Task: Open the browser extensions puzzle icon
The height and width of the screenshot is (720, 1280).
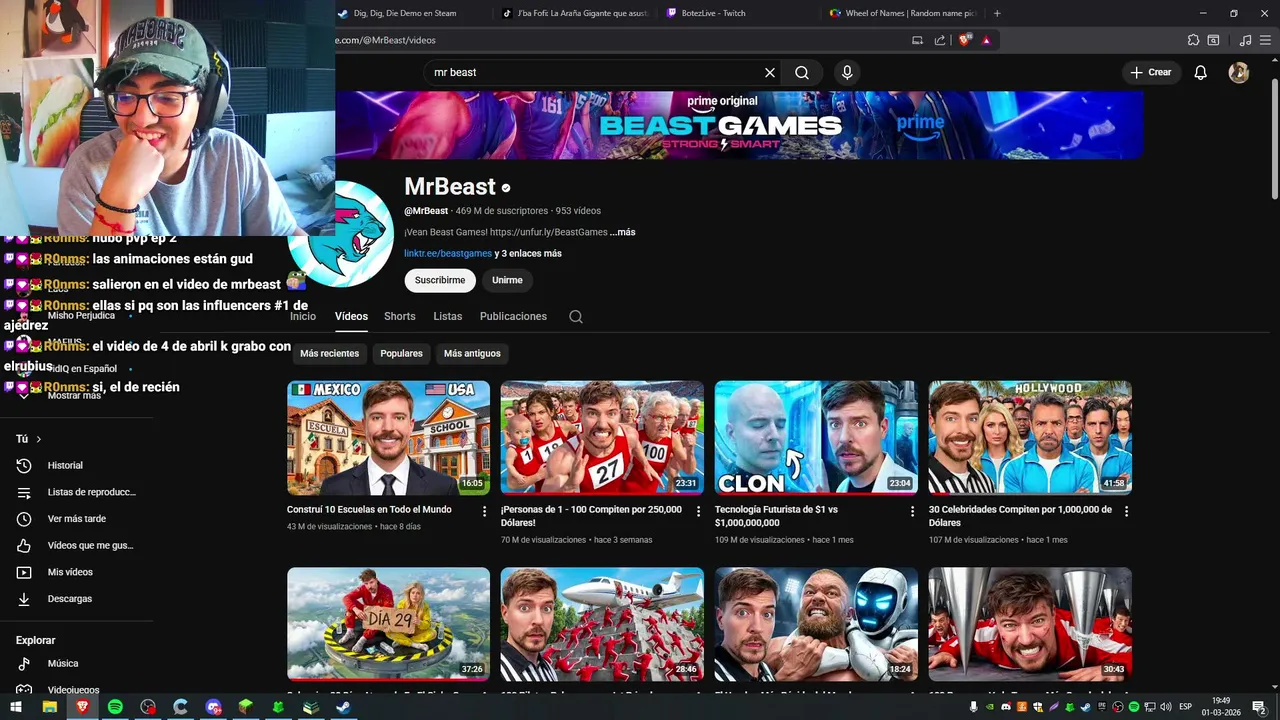Action: [x=1193, y=40]
